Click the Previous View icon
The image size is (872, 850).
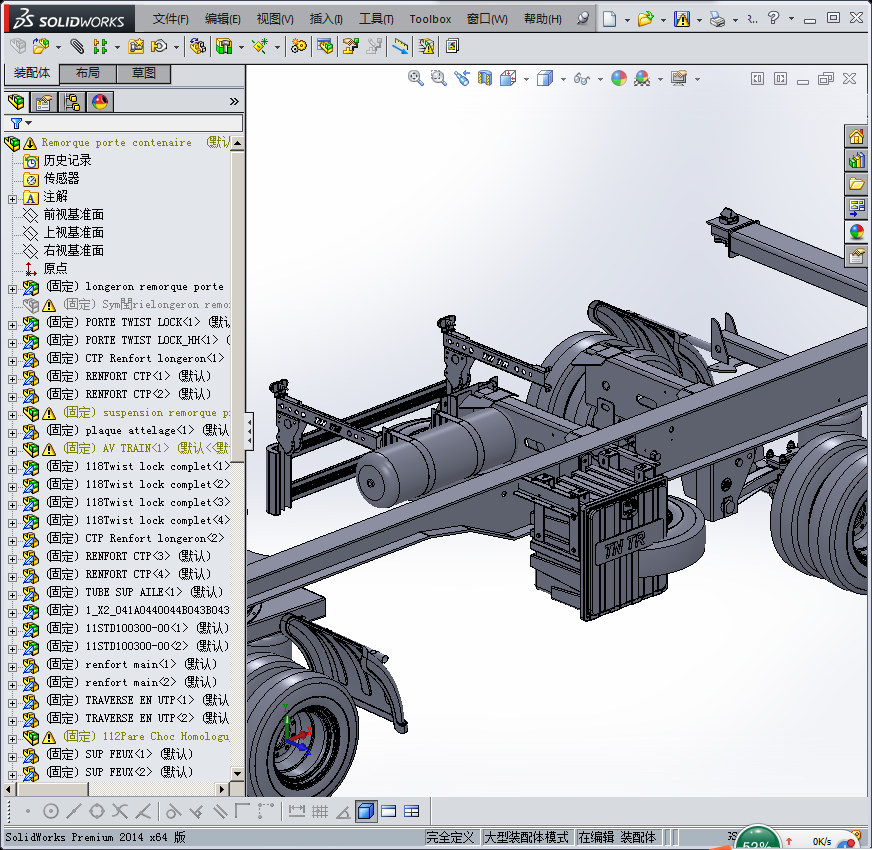(x=461, y=78)
